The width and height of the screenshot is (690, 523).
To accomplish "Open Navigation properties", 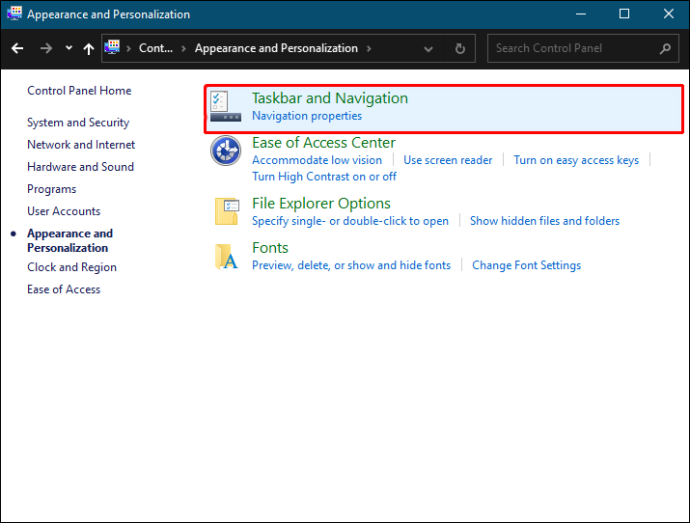I will tap(307, 116).
